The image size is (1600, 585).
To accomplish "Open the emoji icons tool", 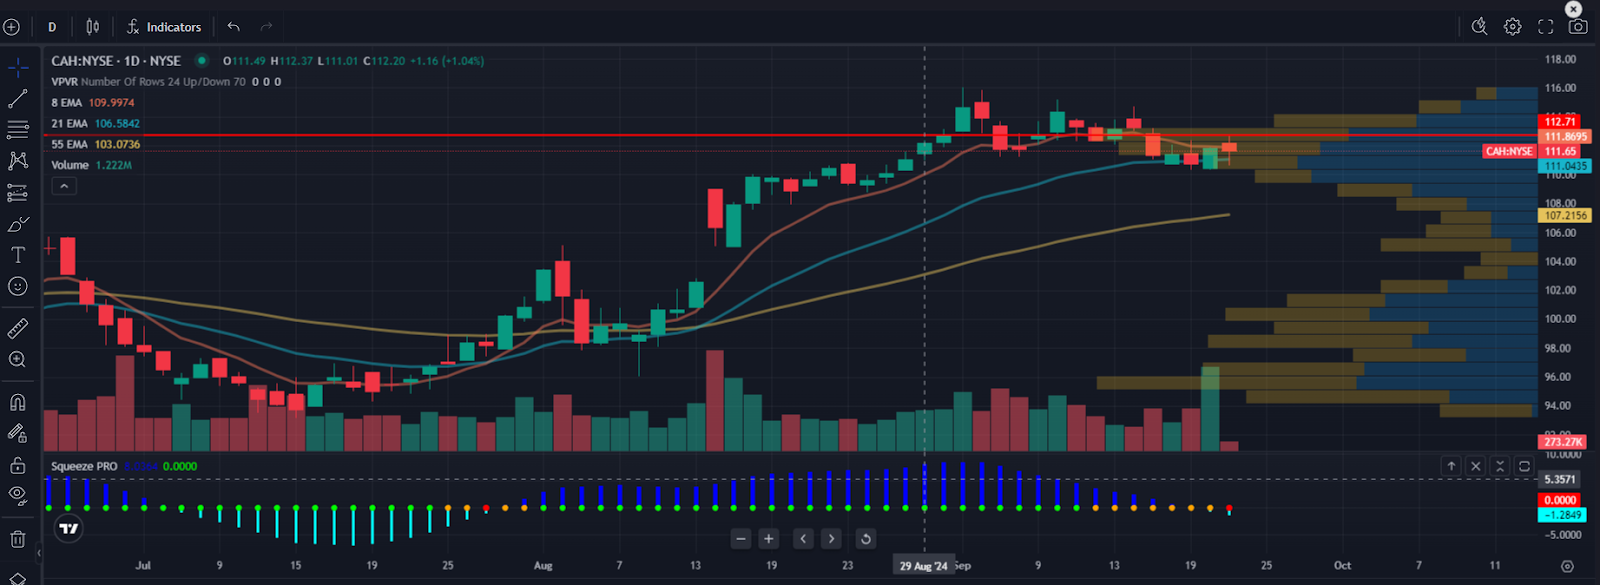I will tap(18, 287).
